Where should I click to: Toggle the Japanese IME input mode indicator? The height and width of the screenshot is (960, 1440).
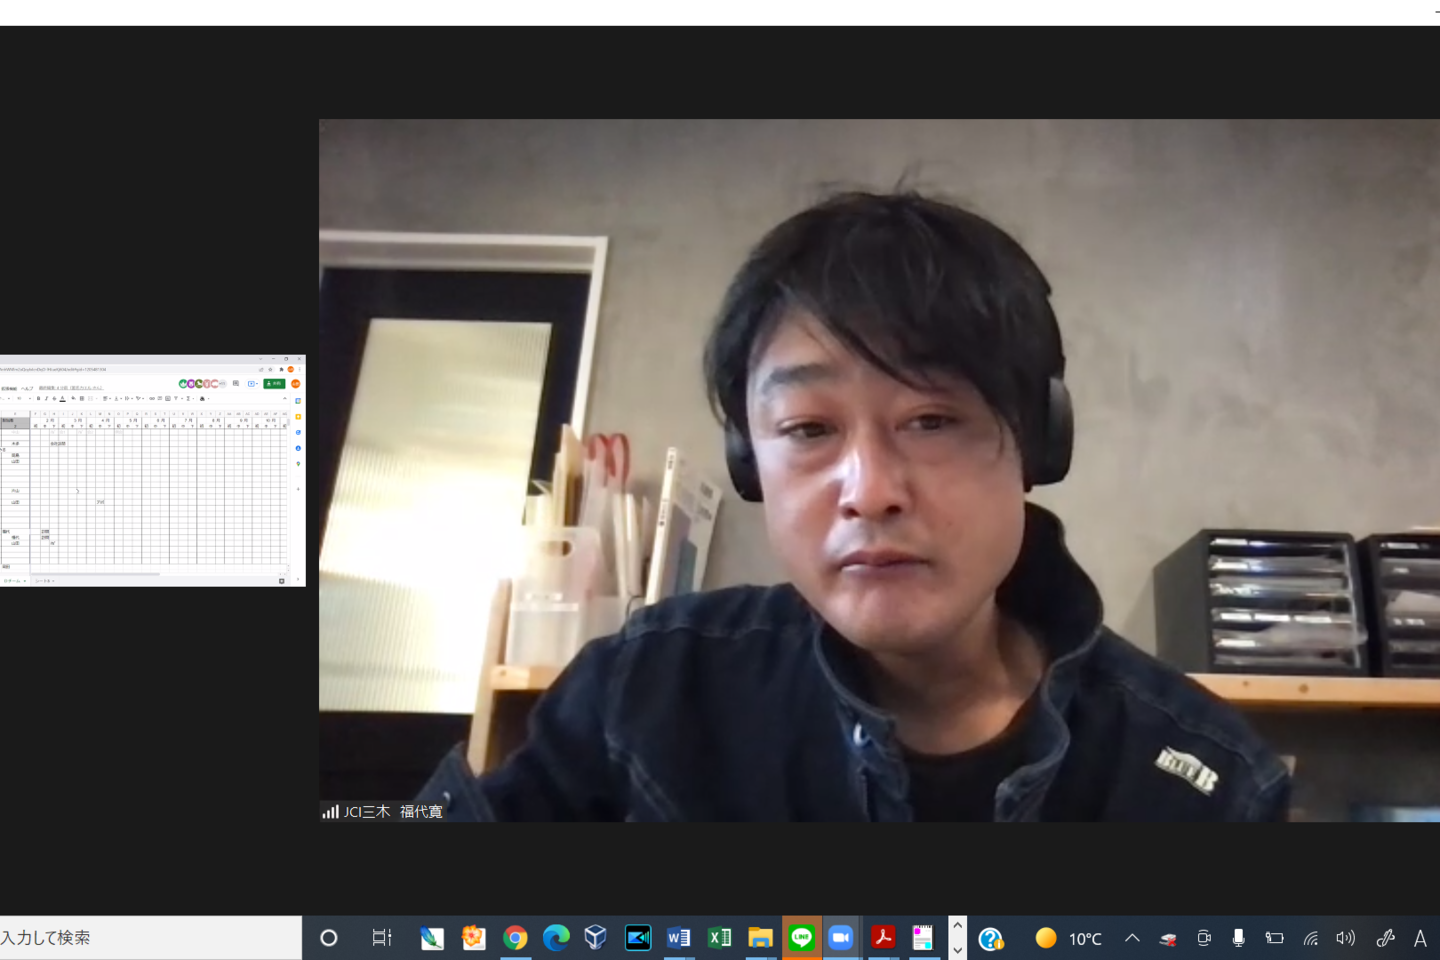pos(1420,938)
